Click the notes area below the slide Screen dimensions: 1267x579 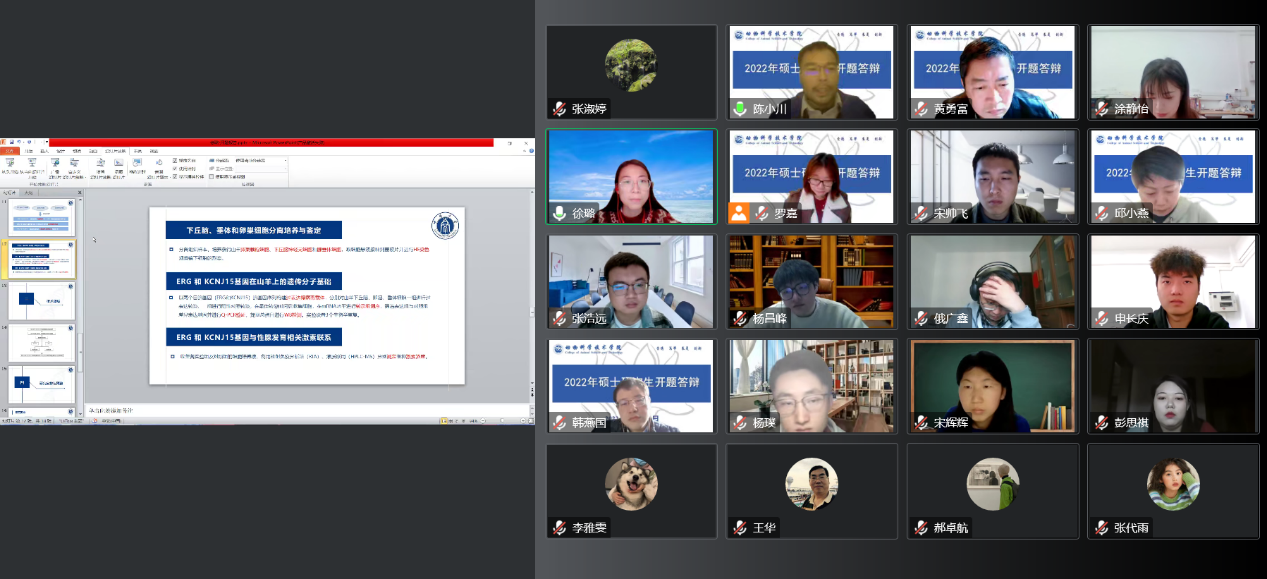click(x=300, y=410)
